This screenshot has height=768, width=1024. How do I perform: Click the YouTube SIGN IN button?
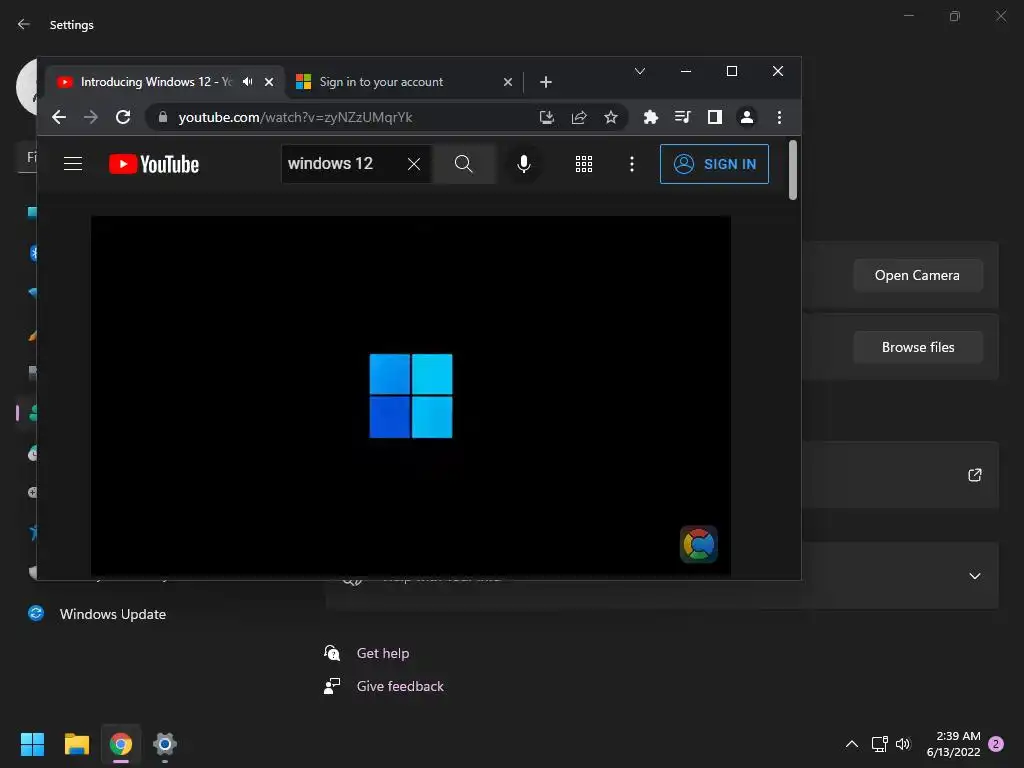pyautogui.click(x=714, y=164)
